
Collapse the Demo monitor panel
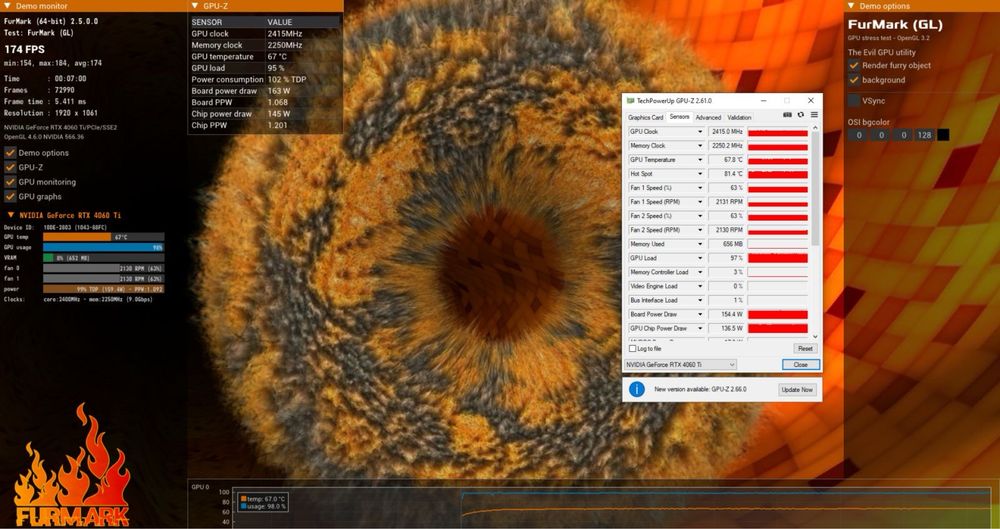(8, 6)
